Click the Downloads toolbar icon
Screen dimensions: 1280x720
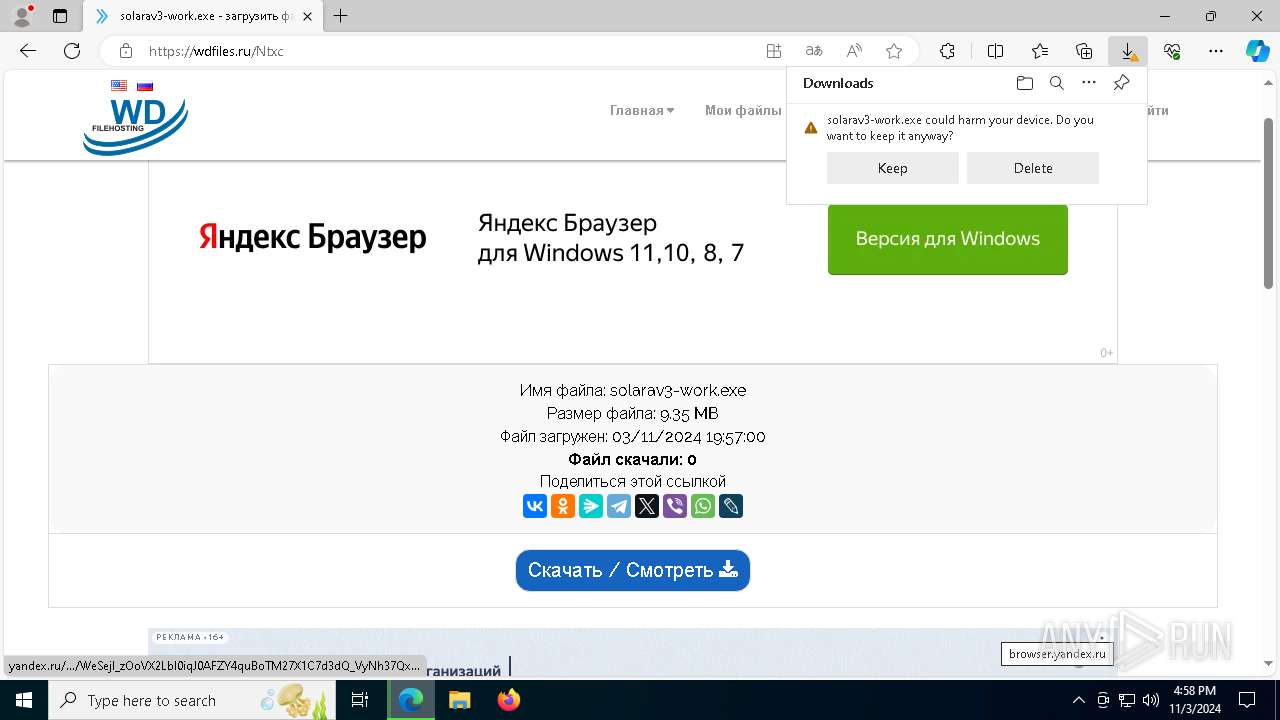[1128, 51]
